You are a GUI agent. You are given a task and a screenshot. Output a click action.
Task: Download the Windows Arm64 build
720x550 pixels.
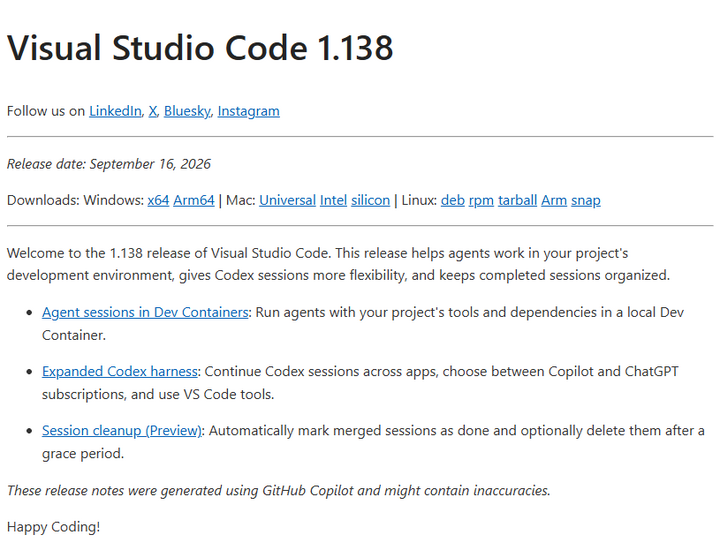(194, 200)
